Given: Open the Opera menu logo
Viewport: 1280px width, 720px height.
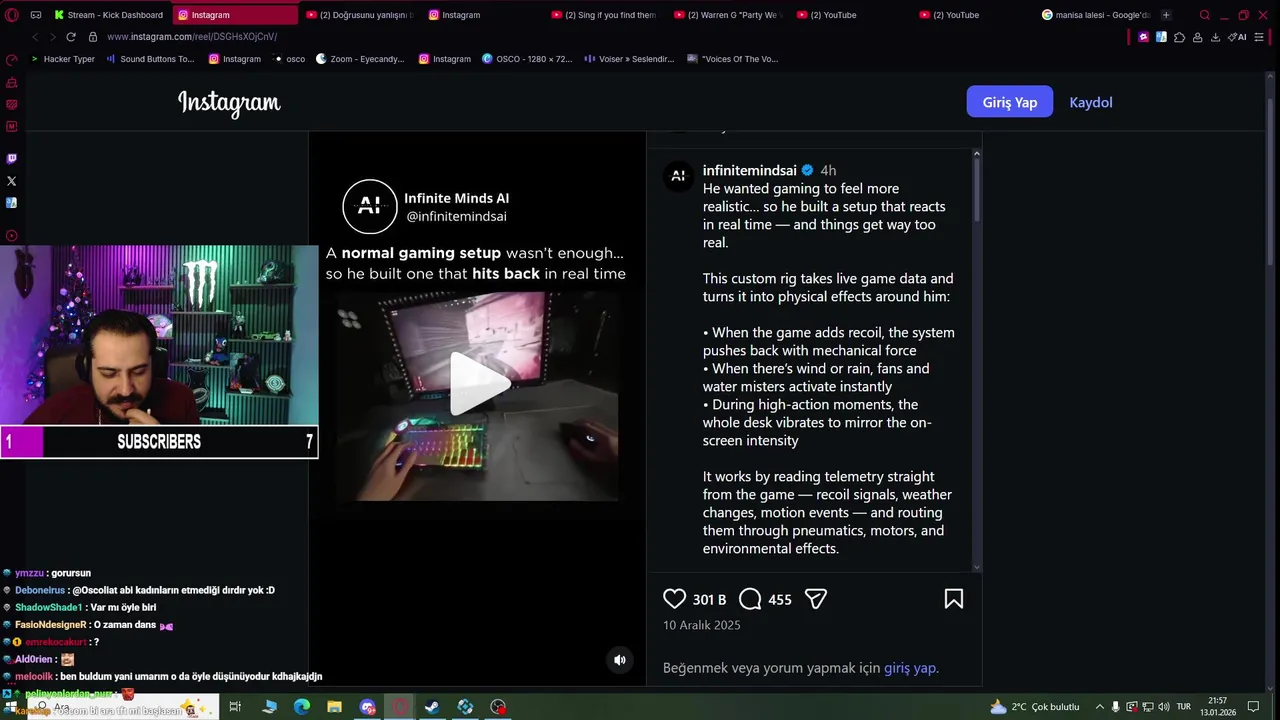Looking at the screenshot, I should coord(11,15).
